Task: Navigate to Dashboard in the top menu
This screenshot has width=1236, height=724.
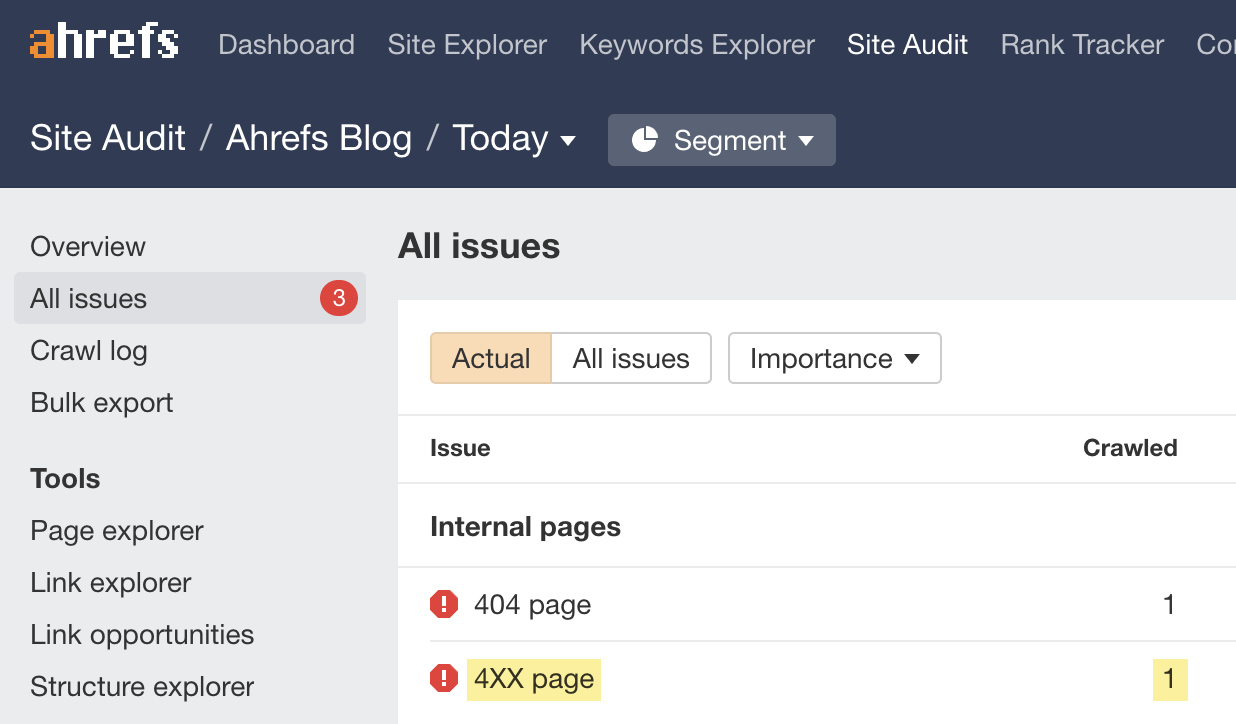Action: (286, 44)
